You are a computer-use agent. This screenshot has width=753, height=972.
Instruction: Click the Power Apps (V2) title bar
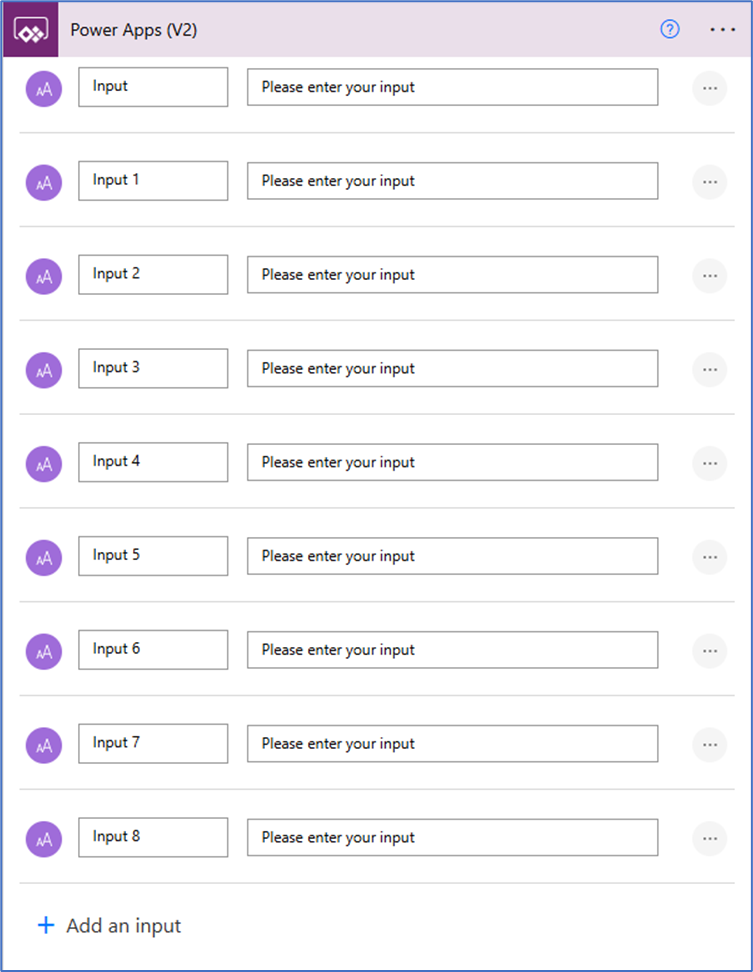coord(377,30)
